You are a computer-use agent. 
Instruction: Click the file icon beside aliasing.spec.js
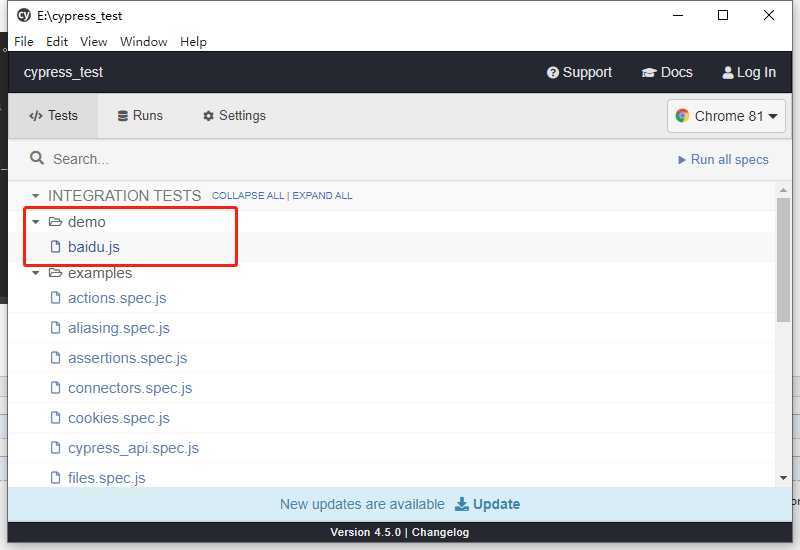(x=55, y=328)
